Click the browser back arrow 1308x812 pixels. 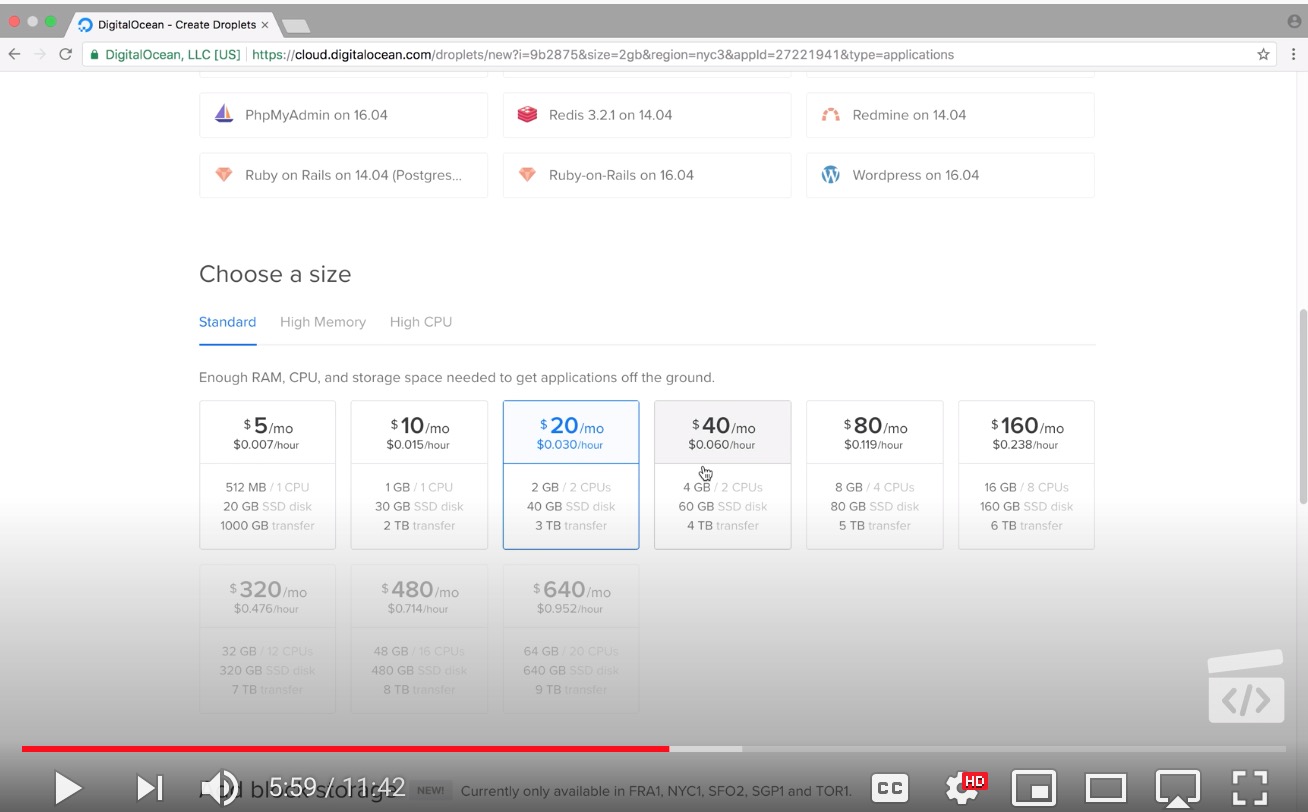[14, 55]
